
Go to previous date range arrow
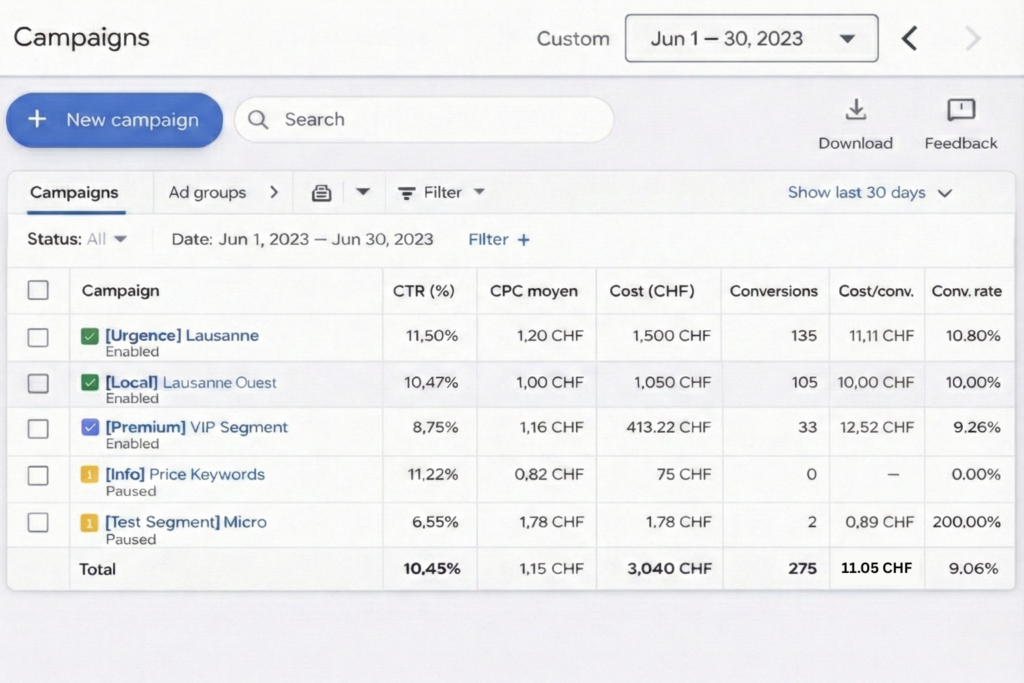(908, 39)
